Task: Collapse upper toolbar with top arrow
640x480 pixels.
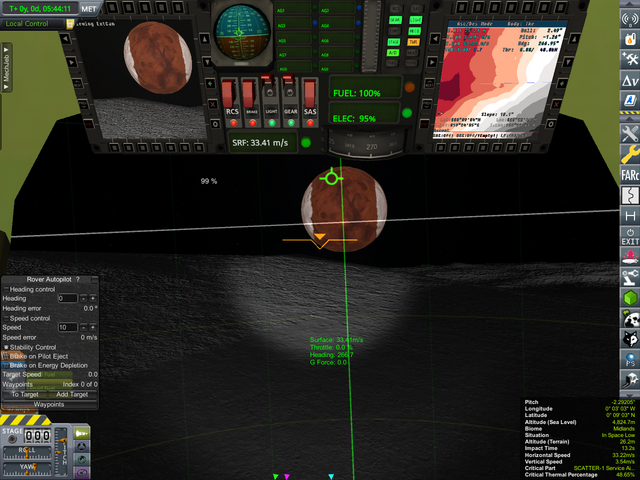Action: tap(630, 4)
